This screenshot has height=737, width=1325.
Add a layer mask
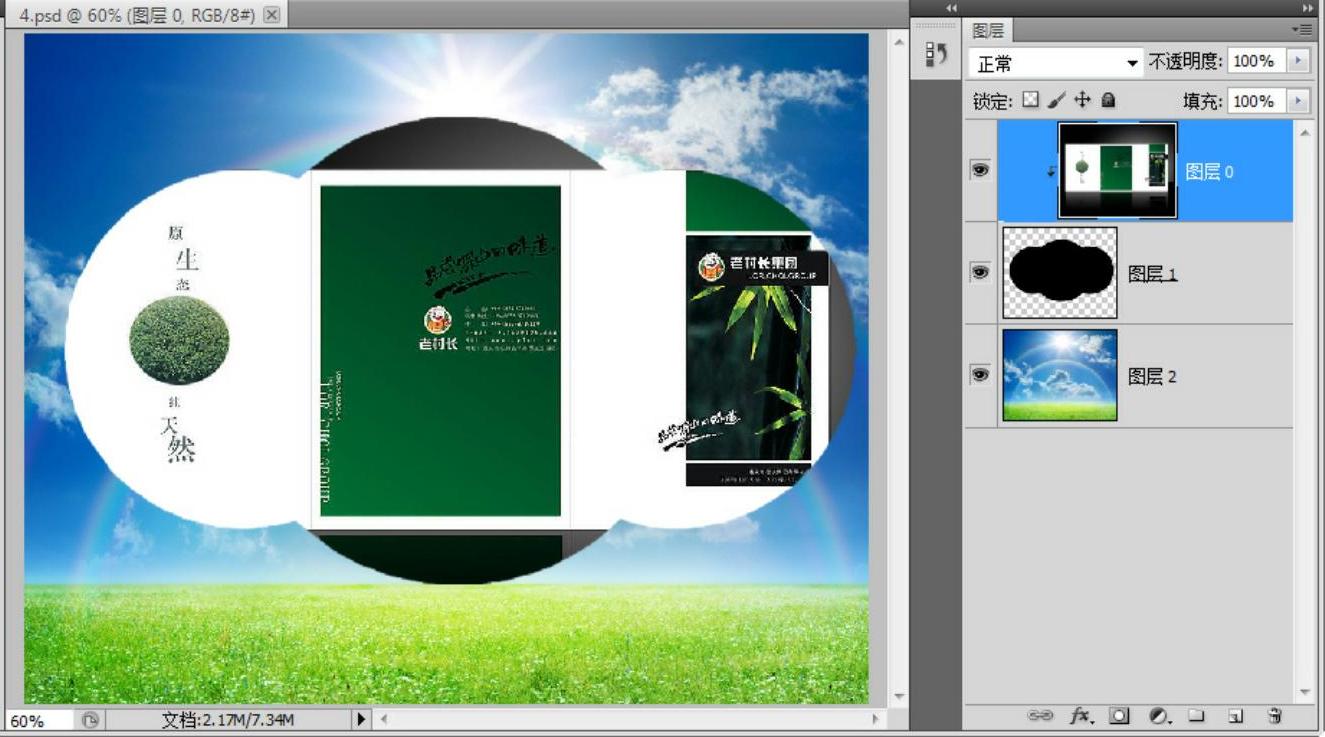pos(1120,716)
